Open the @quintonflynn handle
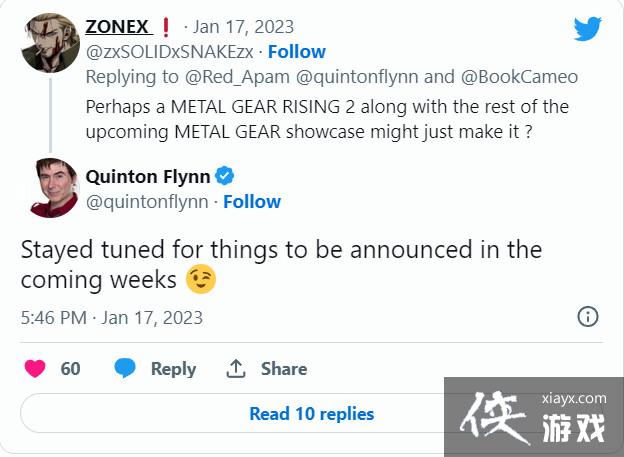This screenshot has width=624, height=457. pos(147,202)
